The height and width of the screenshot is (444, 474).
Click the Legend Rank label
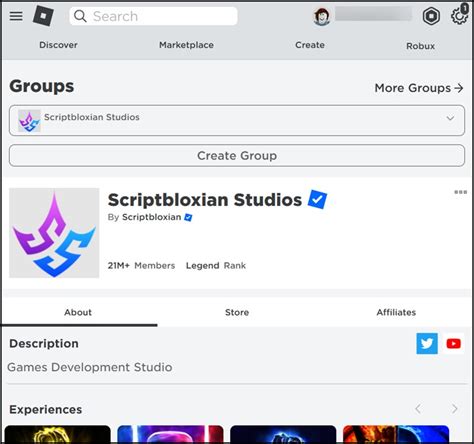216,266
